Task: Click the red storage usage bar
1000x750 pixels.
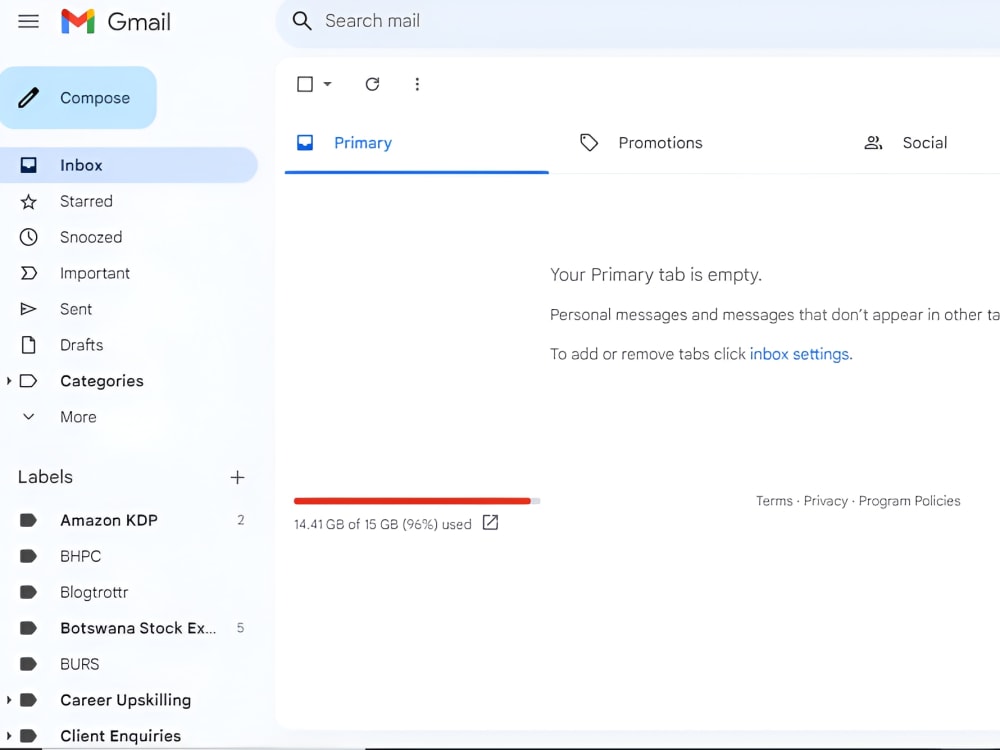Action: (412, 500)
